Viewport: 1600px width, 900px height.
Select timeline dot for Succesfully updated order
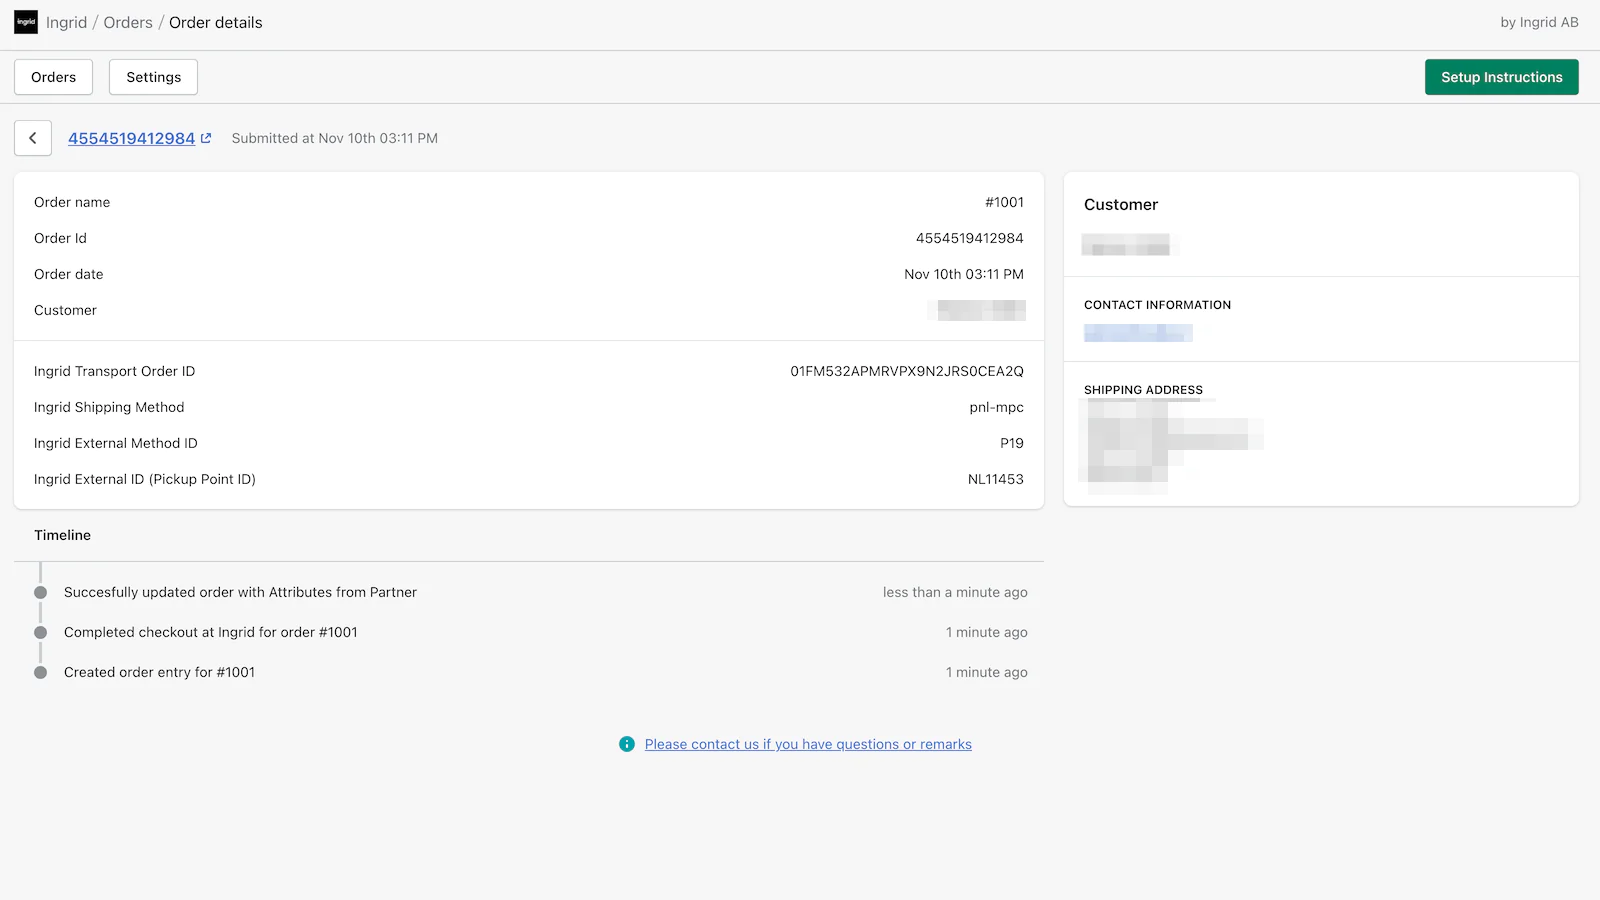point(41,592)
